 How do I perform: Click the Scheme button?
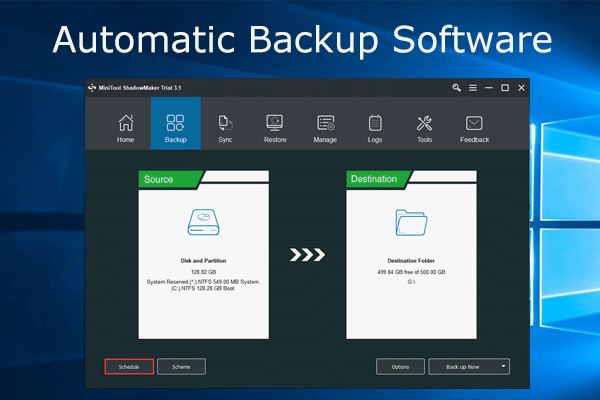pos(181,367)
